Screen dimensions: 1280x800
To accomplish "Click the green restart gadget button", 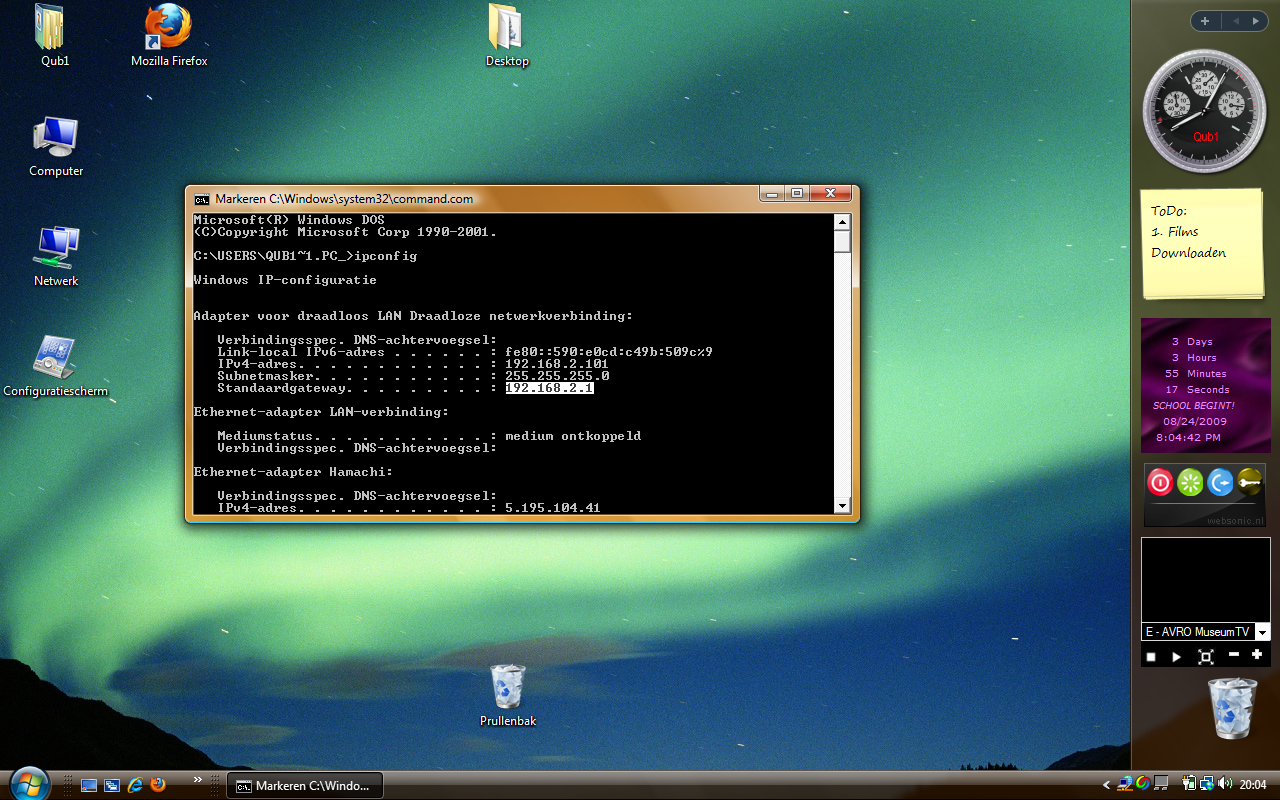I will [x=1190, y=483].
